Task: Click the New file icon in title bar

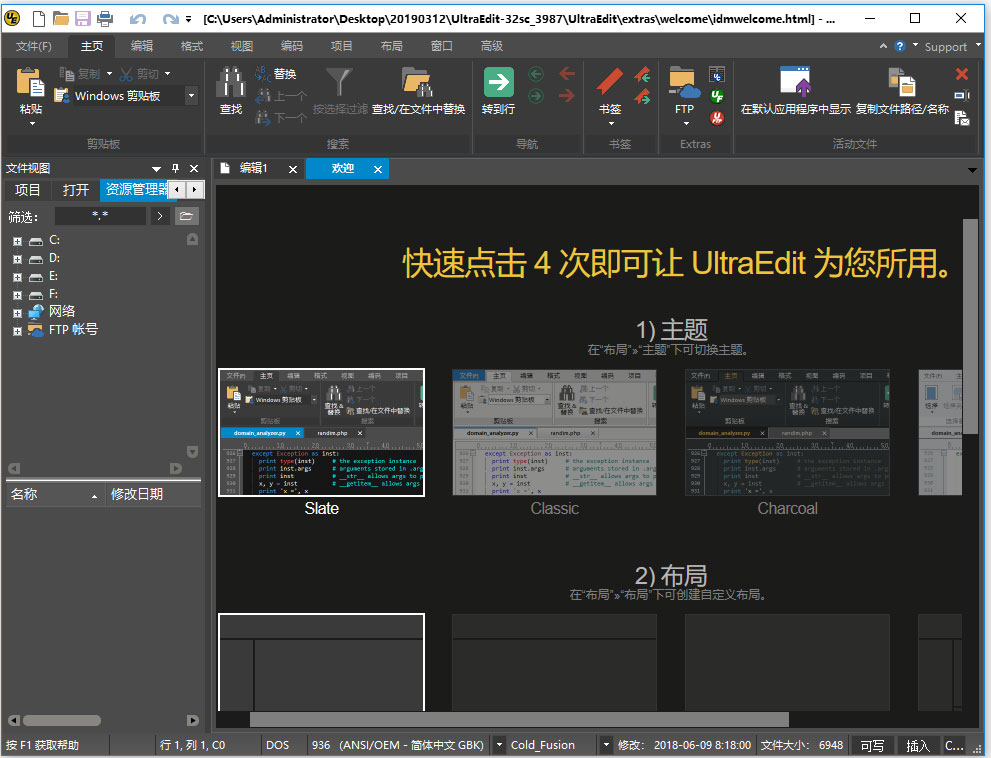Action: [x=39, y=18]
